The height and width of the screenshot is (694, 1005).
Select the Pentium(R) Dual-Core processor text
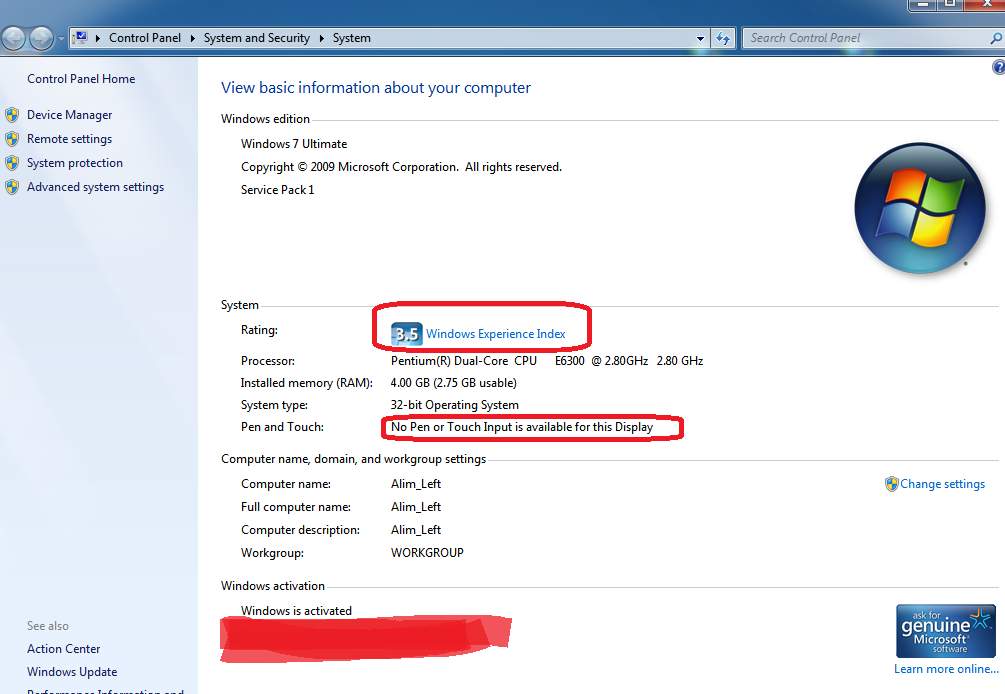547,361
